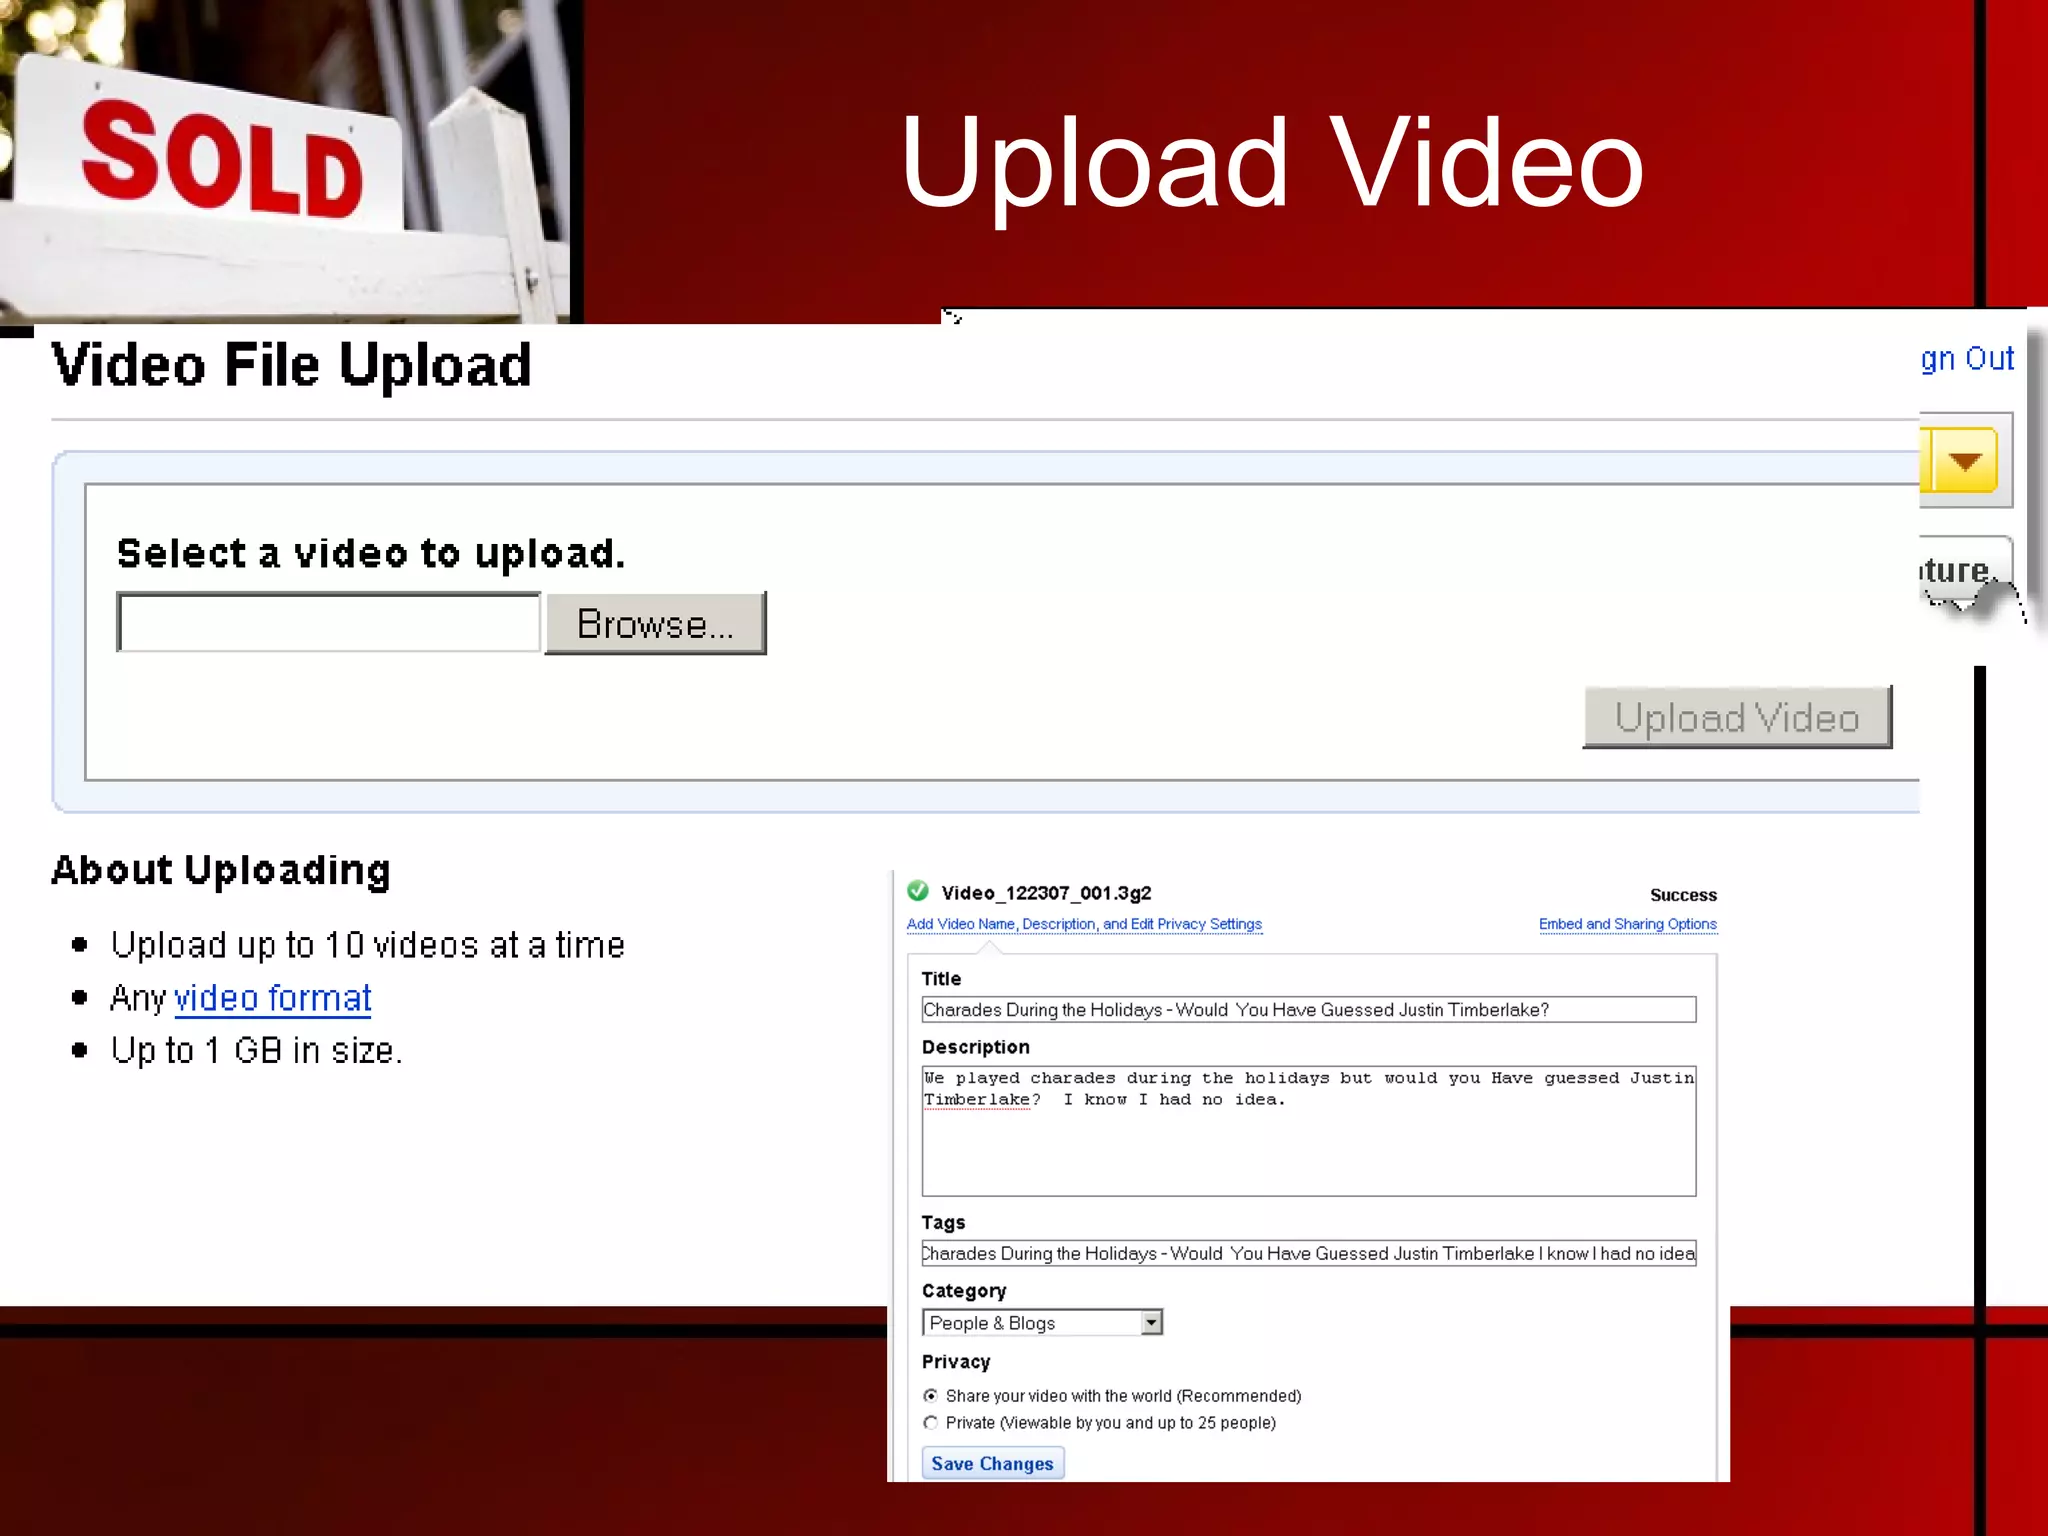Click the Title text field
The height and width of the screenshot is (1536, 2048).
coord(1309,1010)
